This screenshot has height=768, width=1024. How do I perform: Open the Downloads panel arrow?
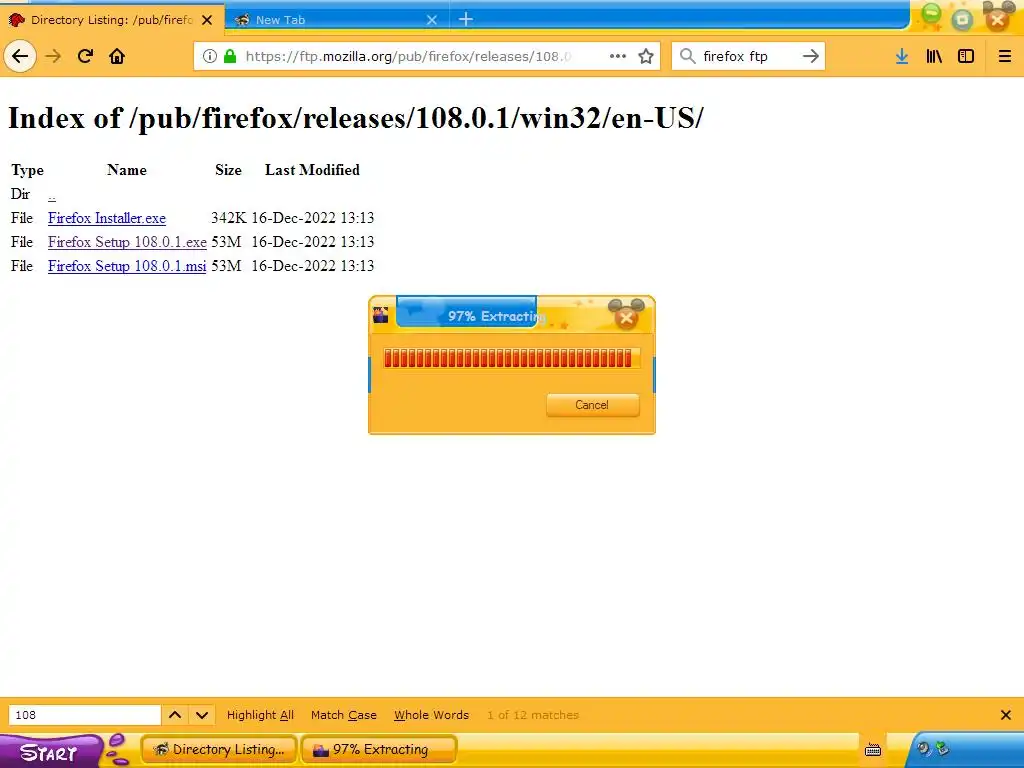pyautogui.click(x=902, y=56)
